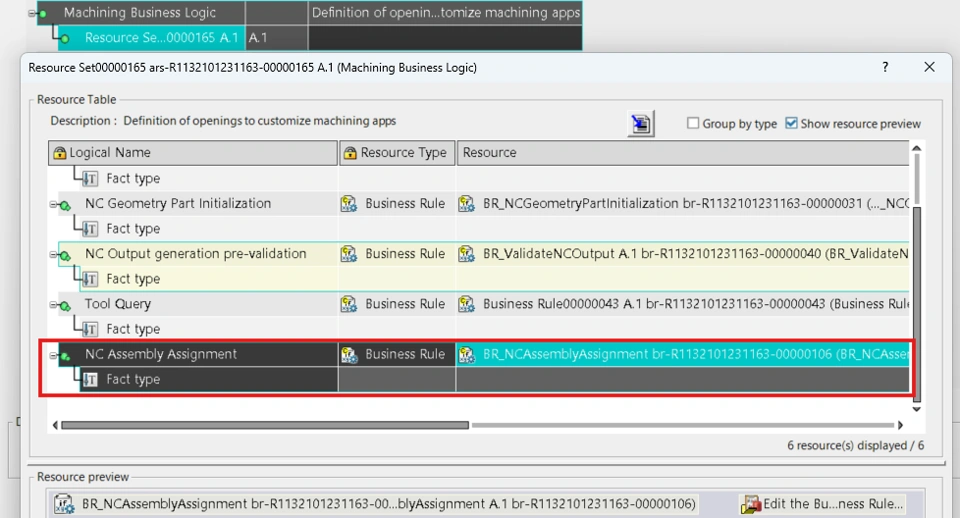
Task: Click green node icon beside Machining Business Logic
Action: pyautogui.click(x=42, y=13)
